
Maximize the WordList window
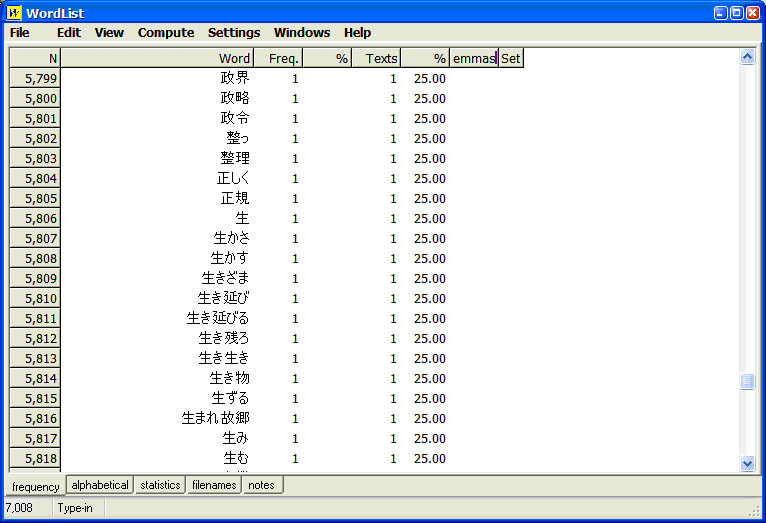(x=736, y=13)
